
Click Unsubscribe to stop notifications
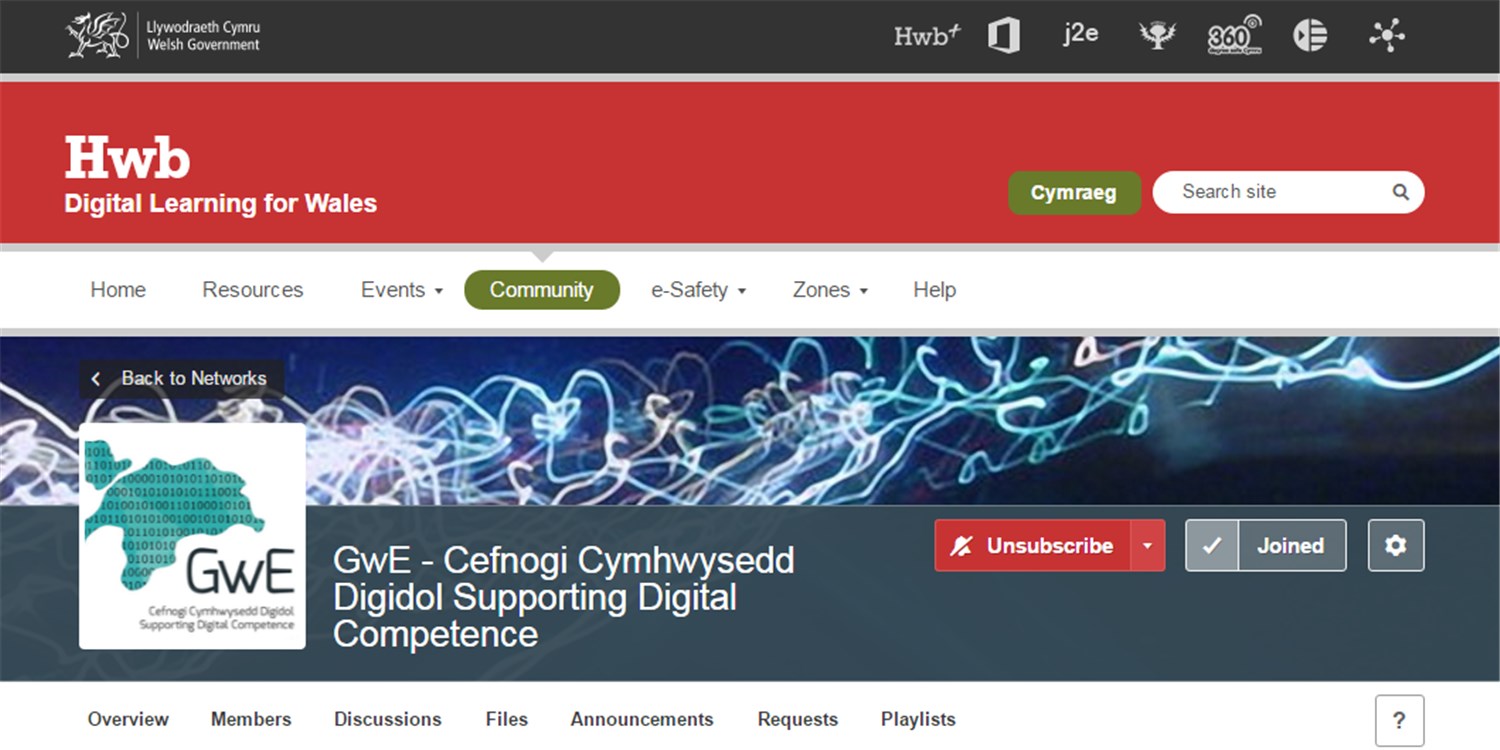tap(1032, 546)
